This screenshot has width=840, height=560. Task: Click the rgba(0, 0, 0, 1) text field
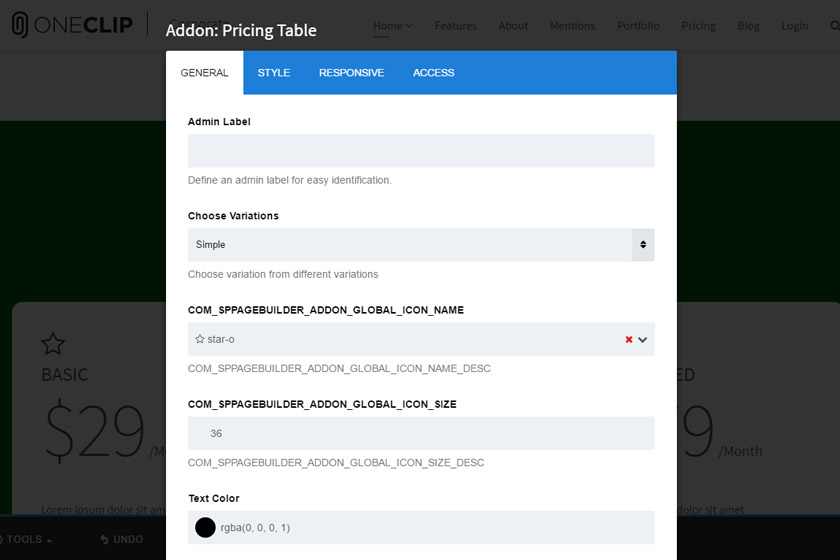coord(421,527)
